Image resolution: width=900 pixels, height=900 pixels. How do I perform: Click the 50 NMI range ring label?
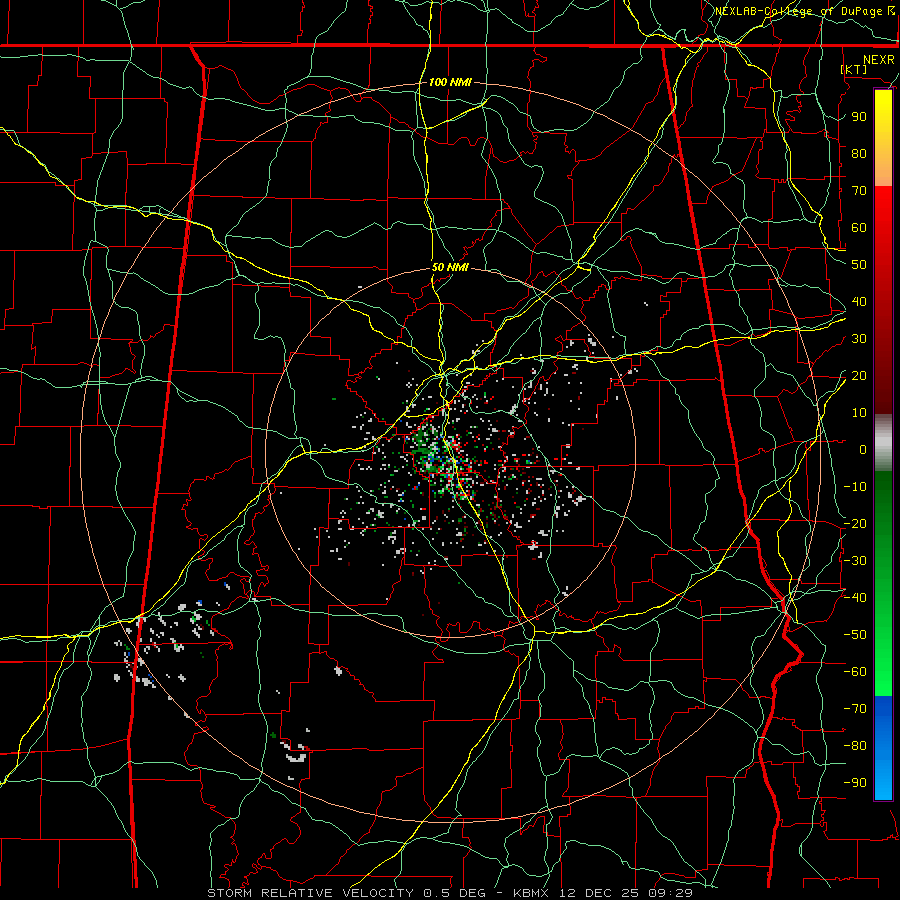click(450, 267)
